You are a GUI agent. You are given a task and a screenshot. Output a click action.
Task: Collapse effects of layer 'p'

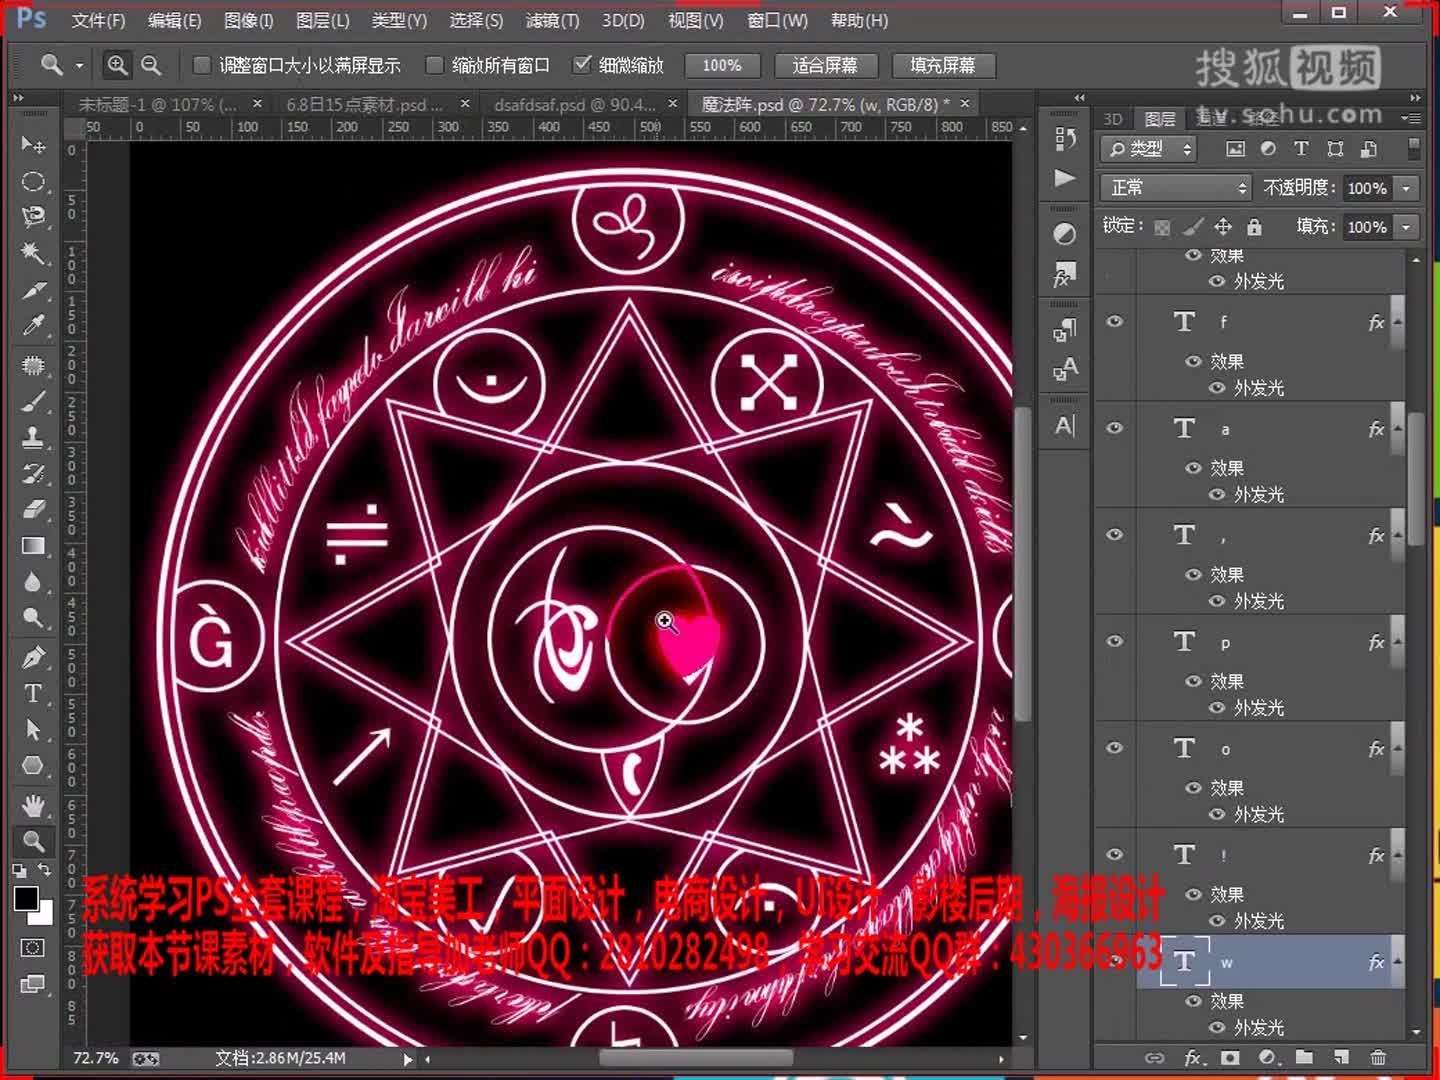(1397, 642)
